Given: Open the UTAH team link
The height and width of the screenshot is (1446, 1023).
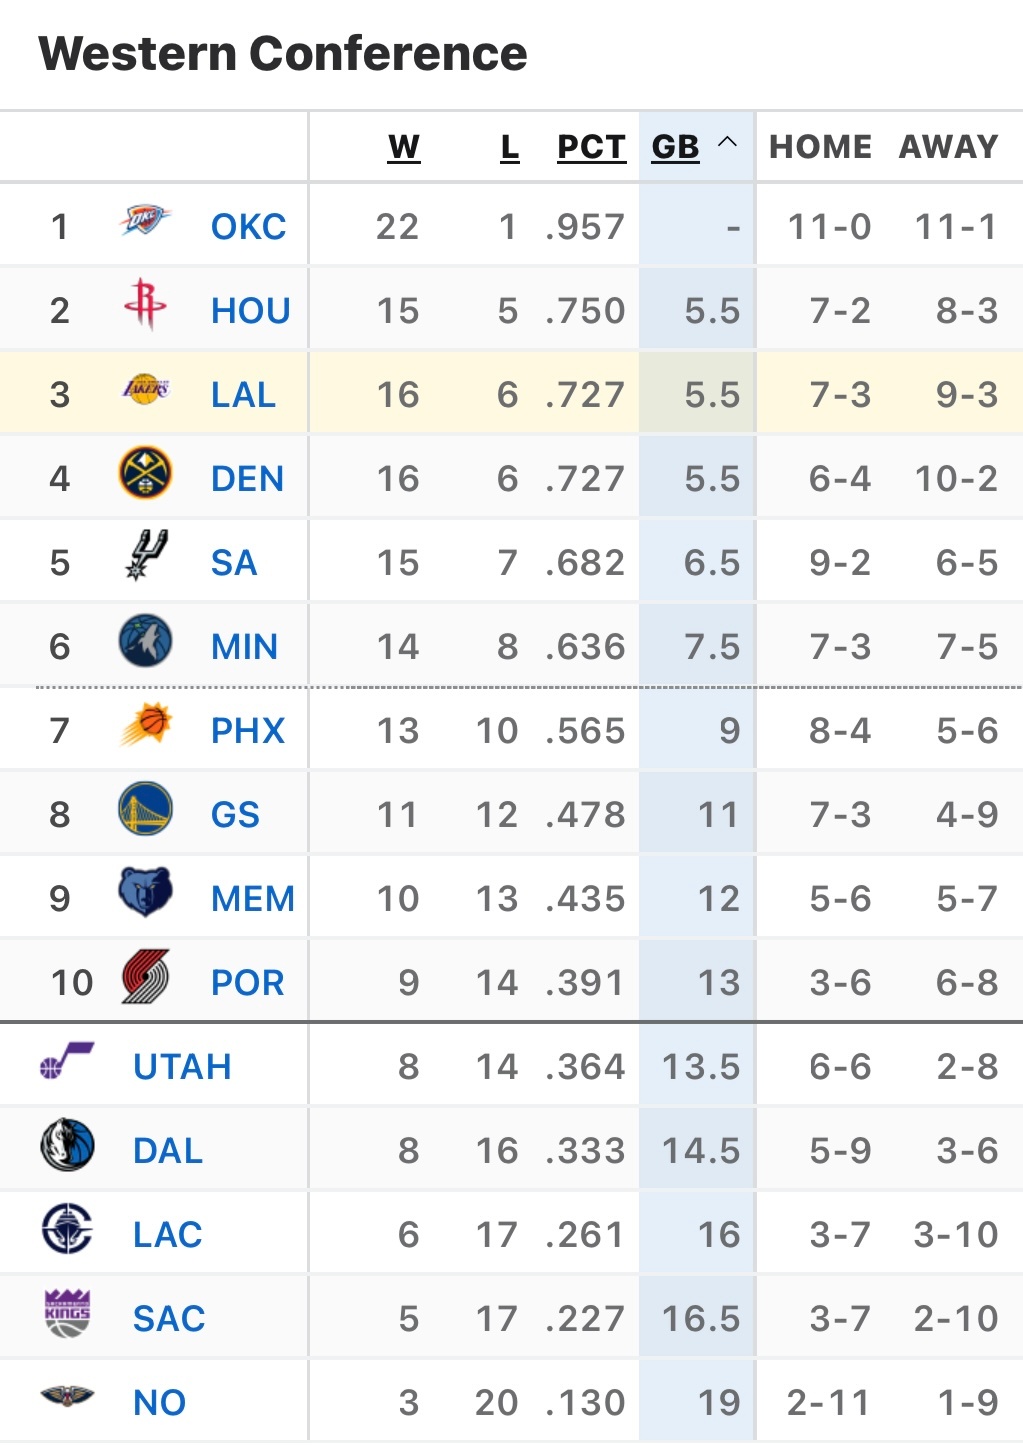Looking at the screenshot, I should [182, 1067].
